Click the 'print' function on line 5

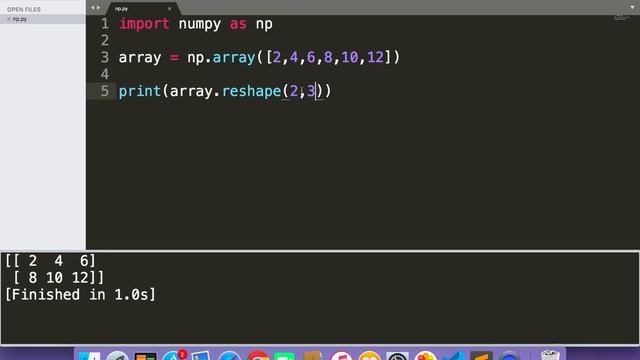[x=140, y=91]
